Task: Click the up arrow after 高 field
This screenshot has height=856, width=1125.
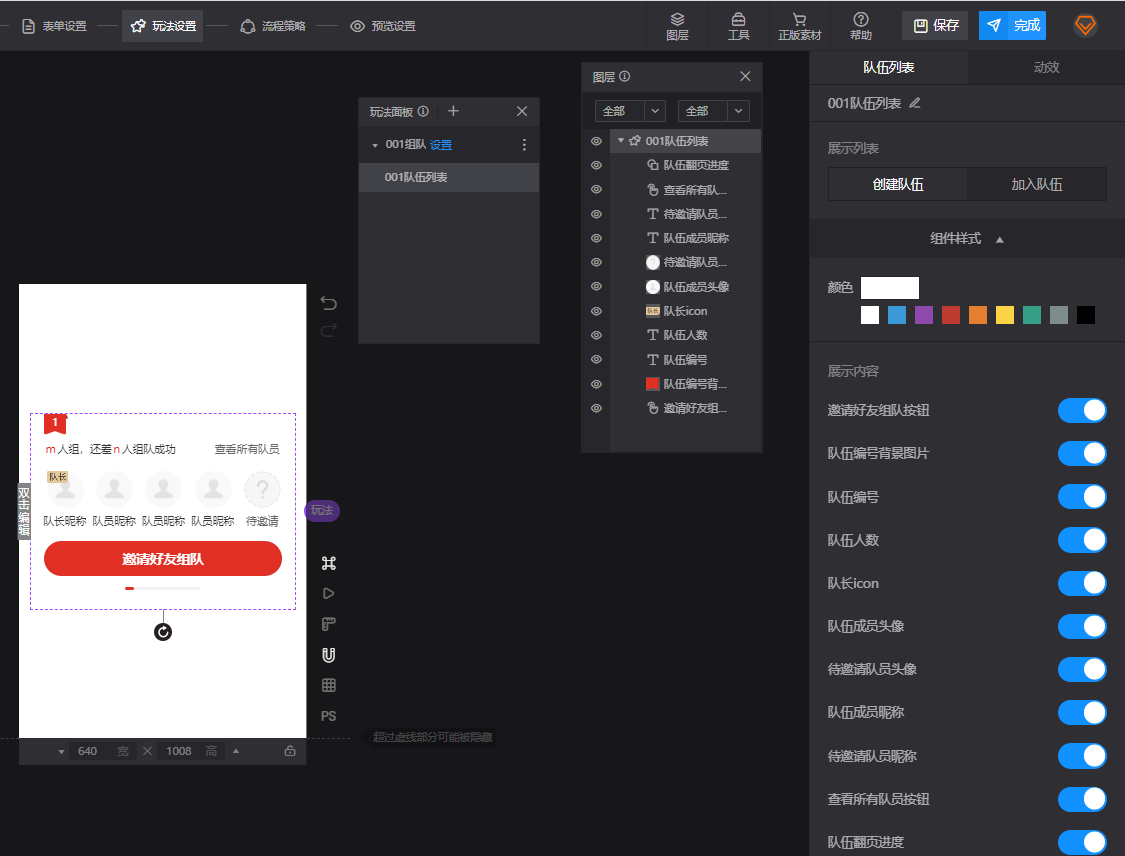Action: point(235,751)
